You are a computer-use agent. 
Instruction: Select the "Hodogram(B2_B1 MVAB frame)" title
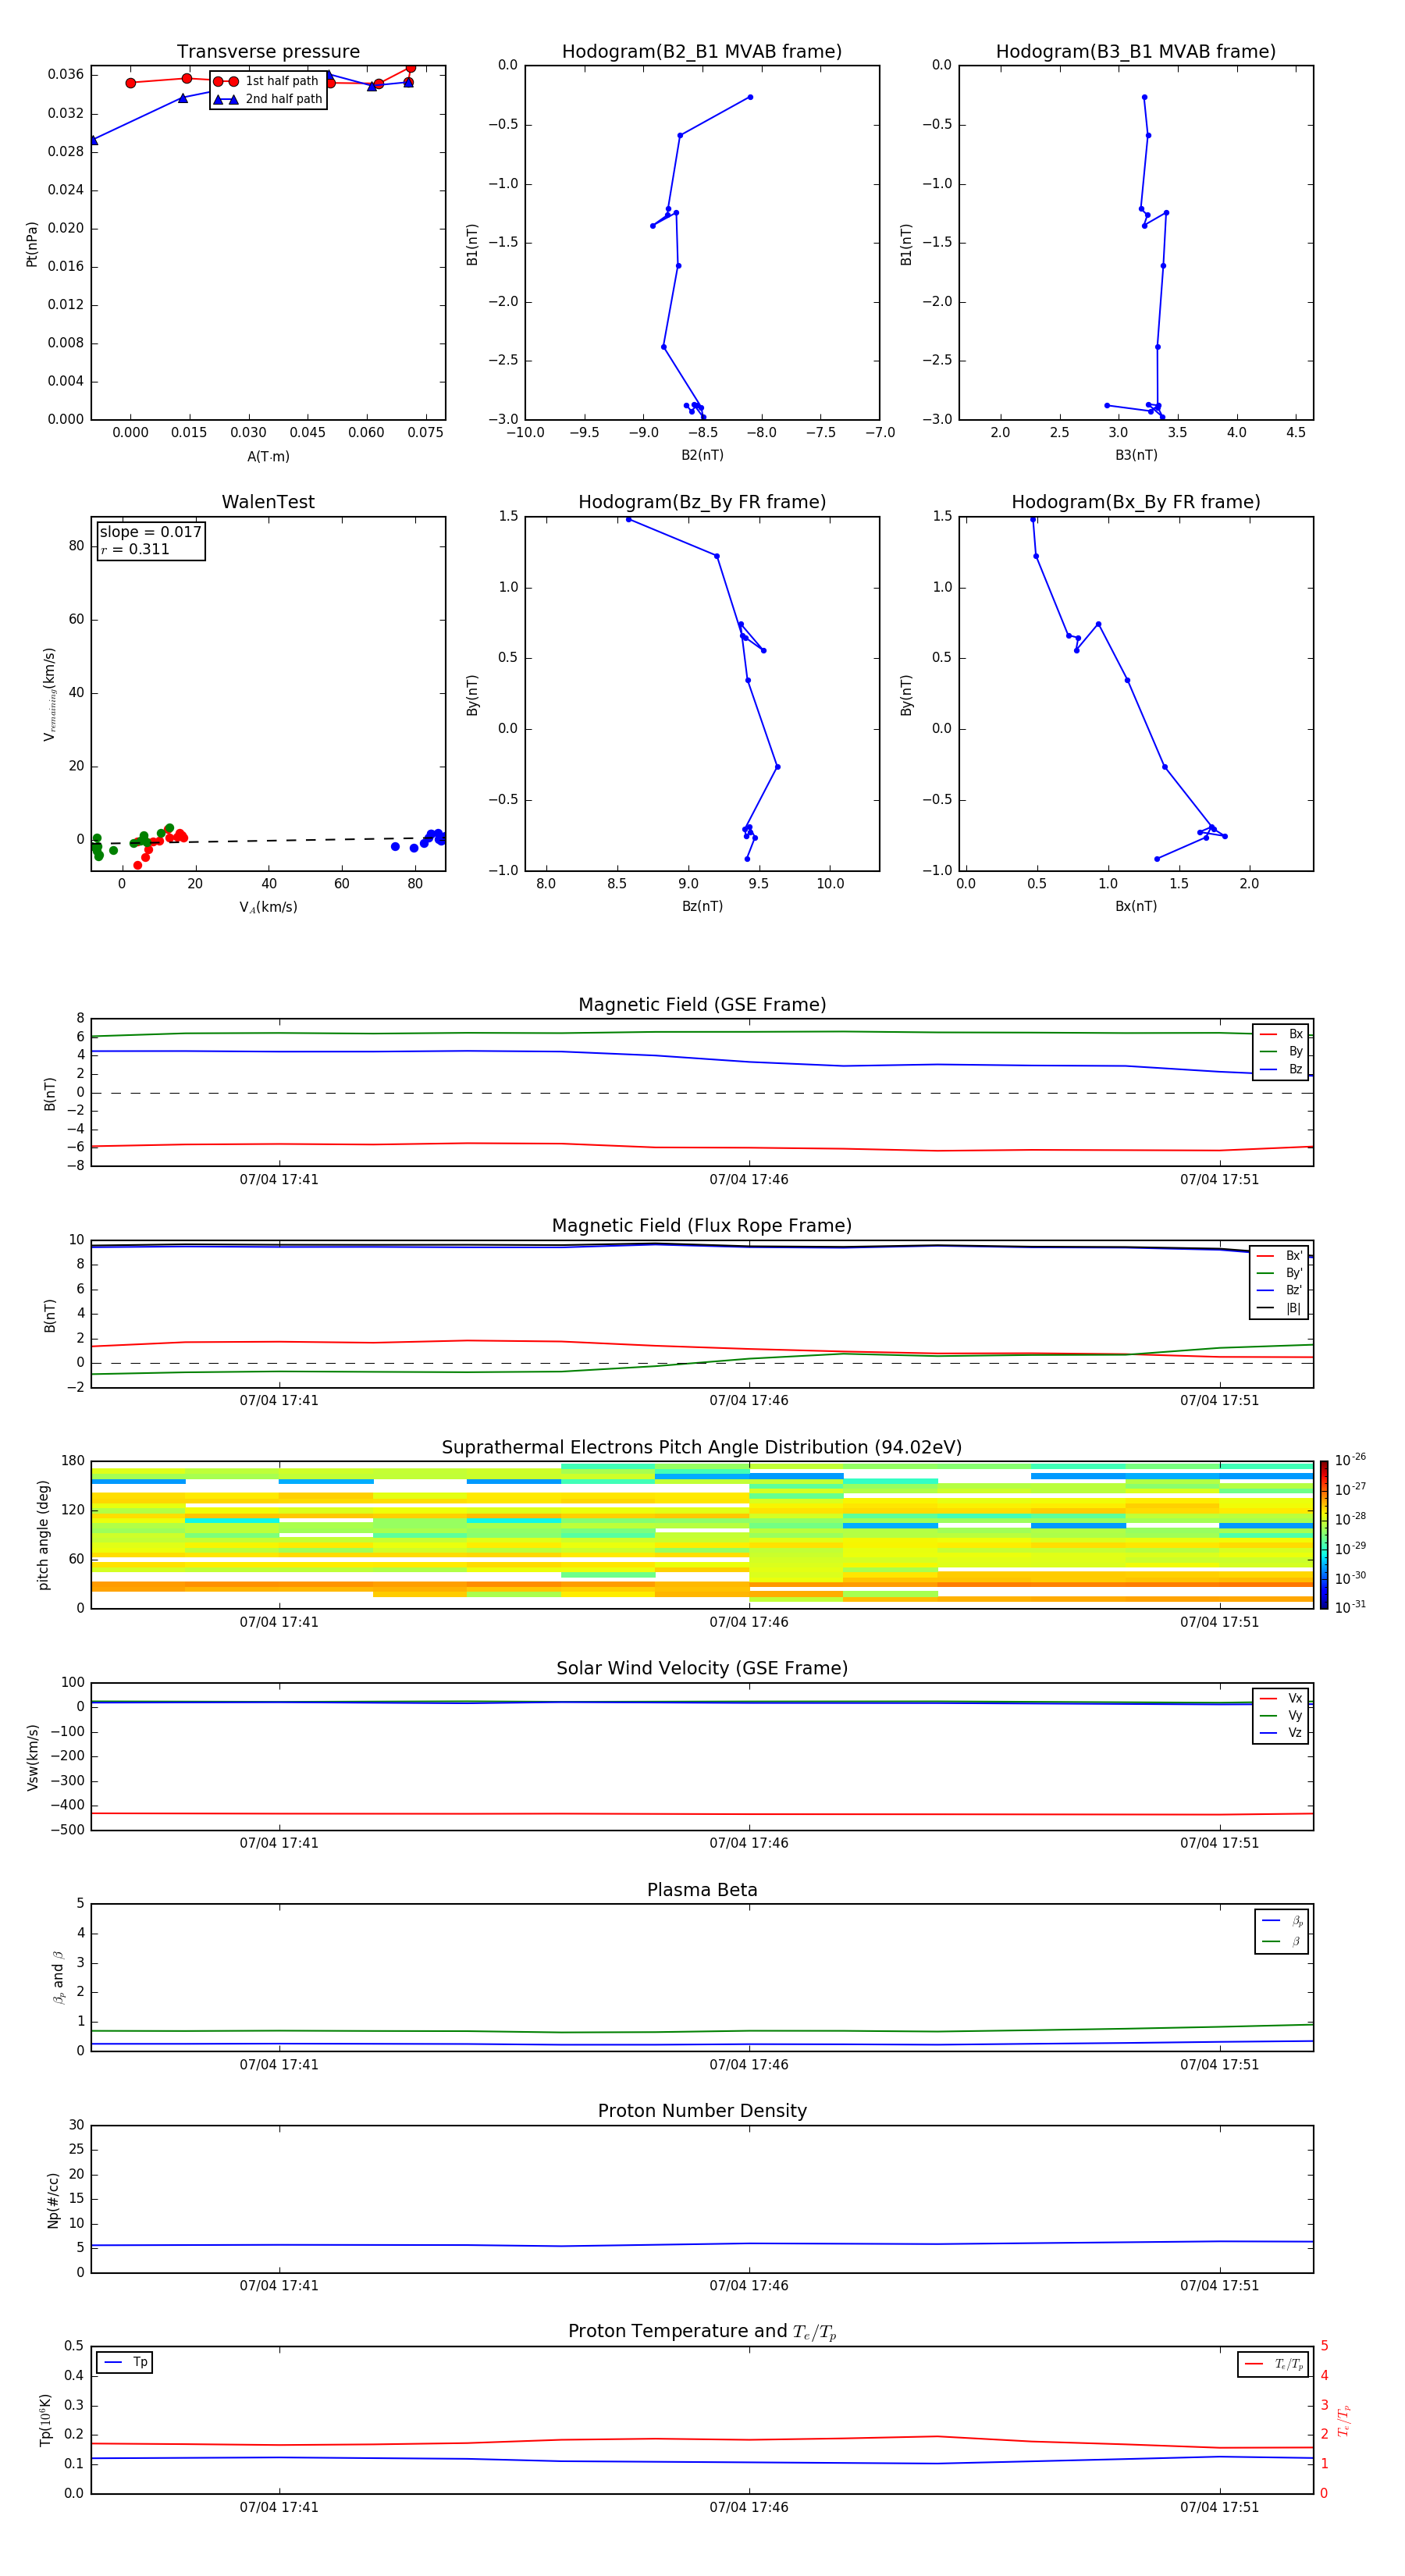click(702, 52)
